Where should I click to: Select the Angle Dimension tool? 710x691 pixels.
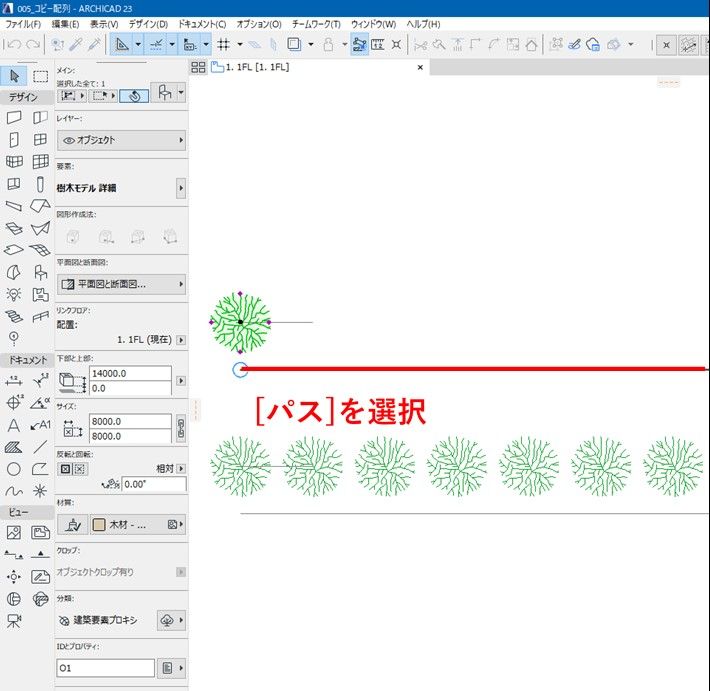[40, 402]
